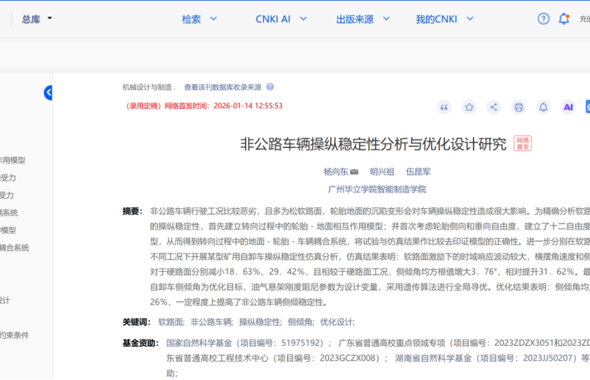Click keyword 侧倾角
The height and width of the screenshot is (380, 590).
(301, 322)
